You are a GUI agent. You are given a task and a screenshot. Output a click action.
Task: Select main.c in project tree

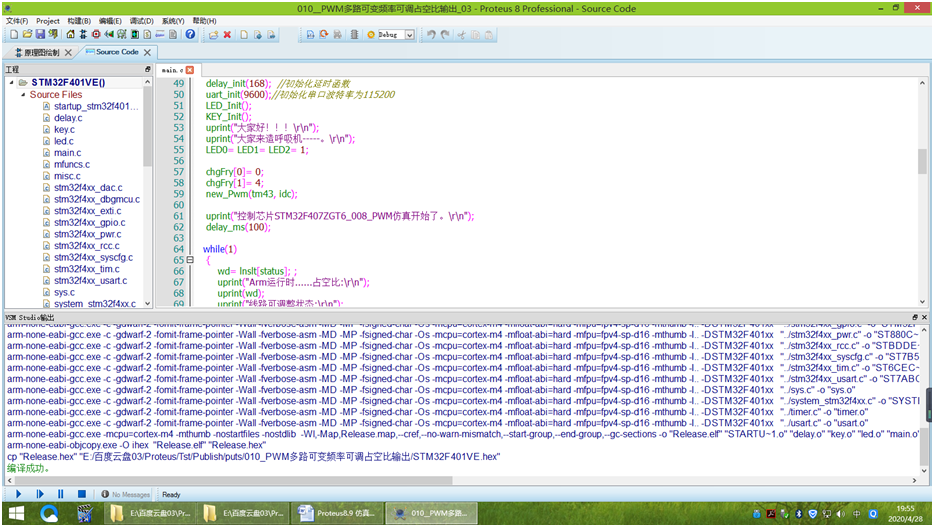67,153
